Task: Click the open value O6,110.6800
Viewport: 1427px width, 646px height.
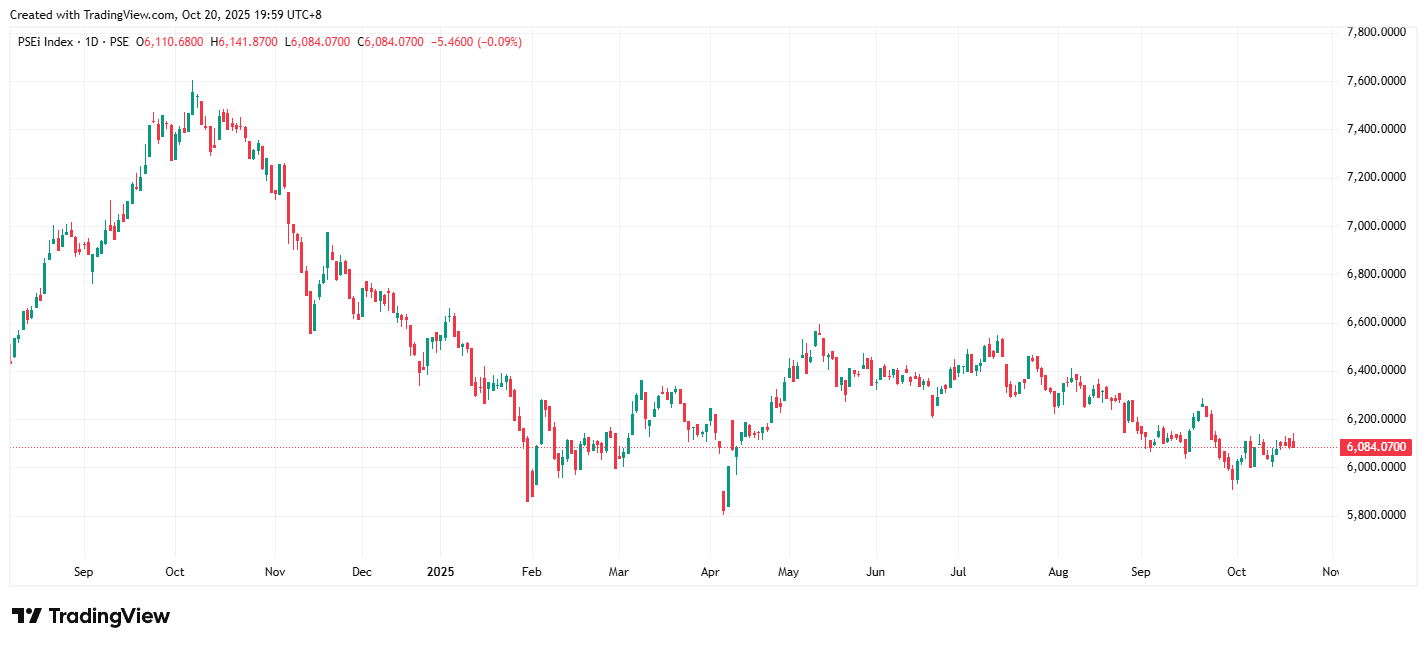Action: pyautogui.click(x=174, y=42)
